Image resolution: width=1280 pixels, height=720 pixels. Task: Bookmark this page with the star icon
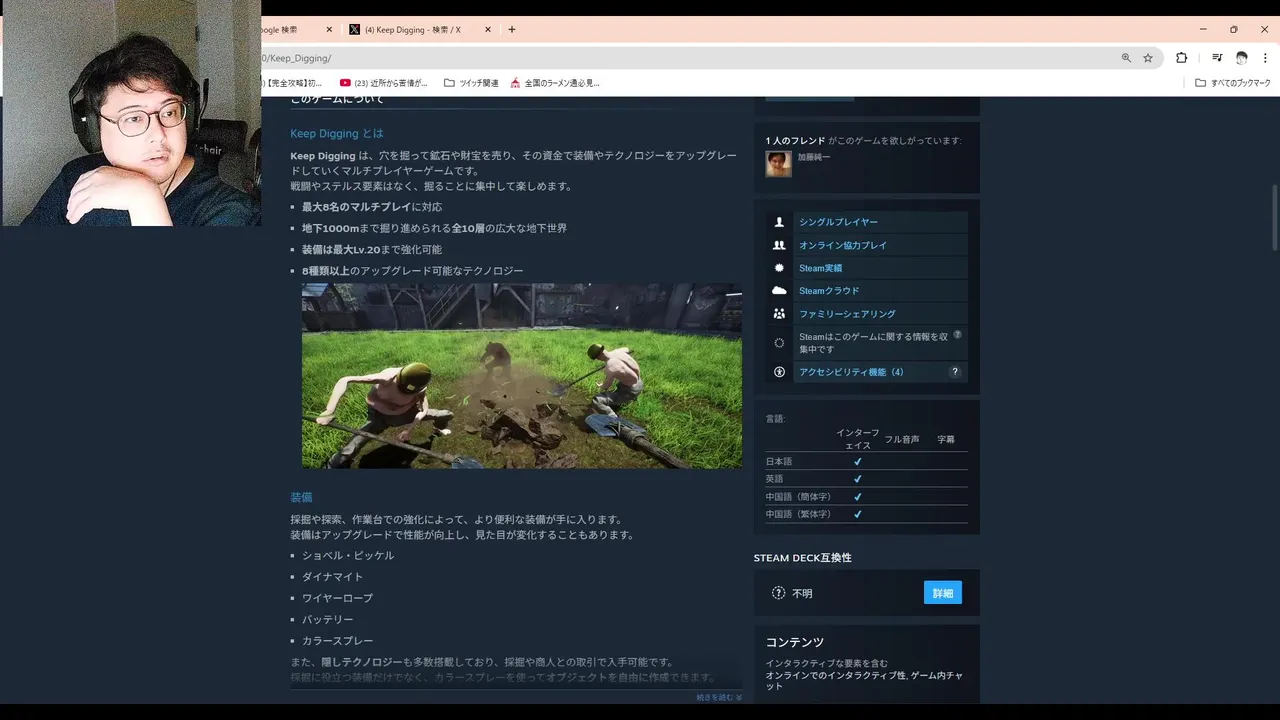1148,58
